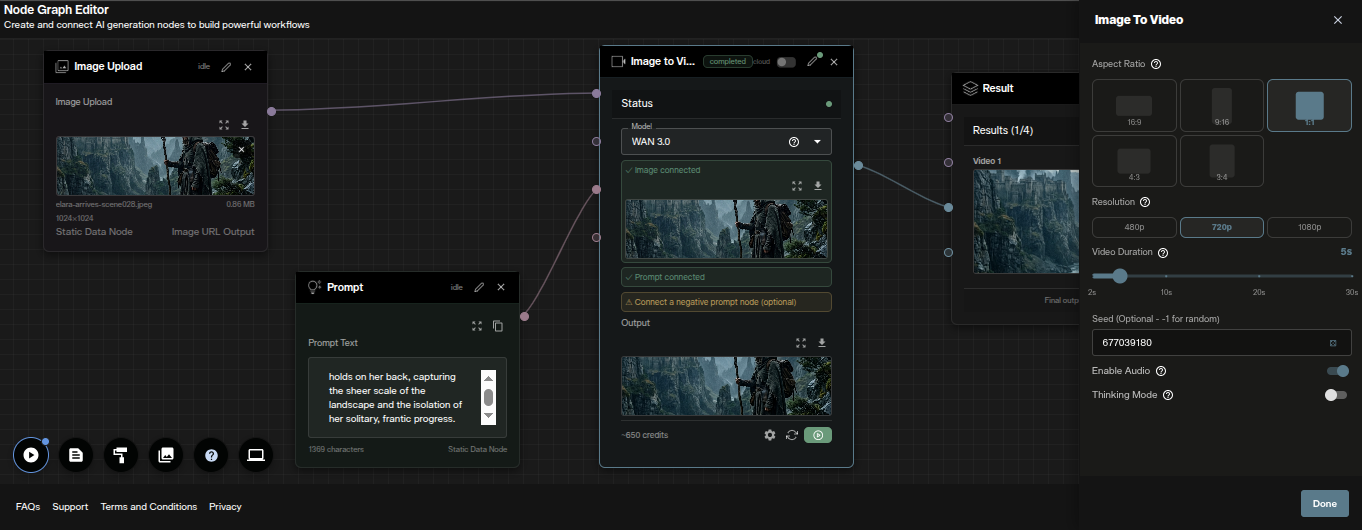The width and height of the screenshot is (1362, 530).
Task: Open the help question mark in bottom toolbar
Action: [211, 455]
